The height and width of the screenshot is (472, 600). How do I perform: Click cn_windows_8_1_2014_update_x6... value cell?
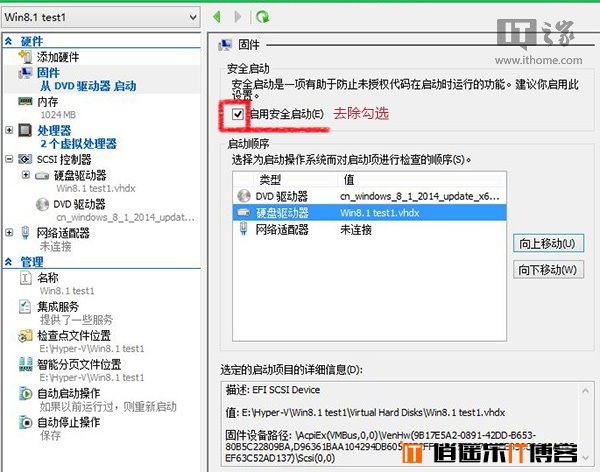pyautogui.click(x=419, y=196)
